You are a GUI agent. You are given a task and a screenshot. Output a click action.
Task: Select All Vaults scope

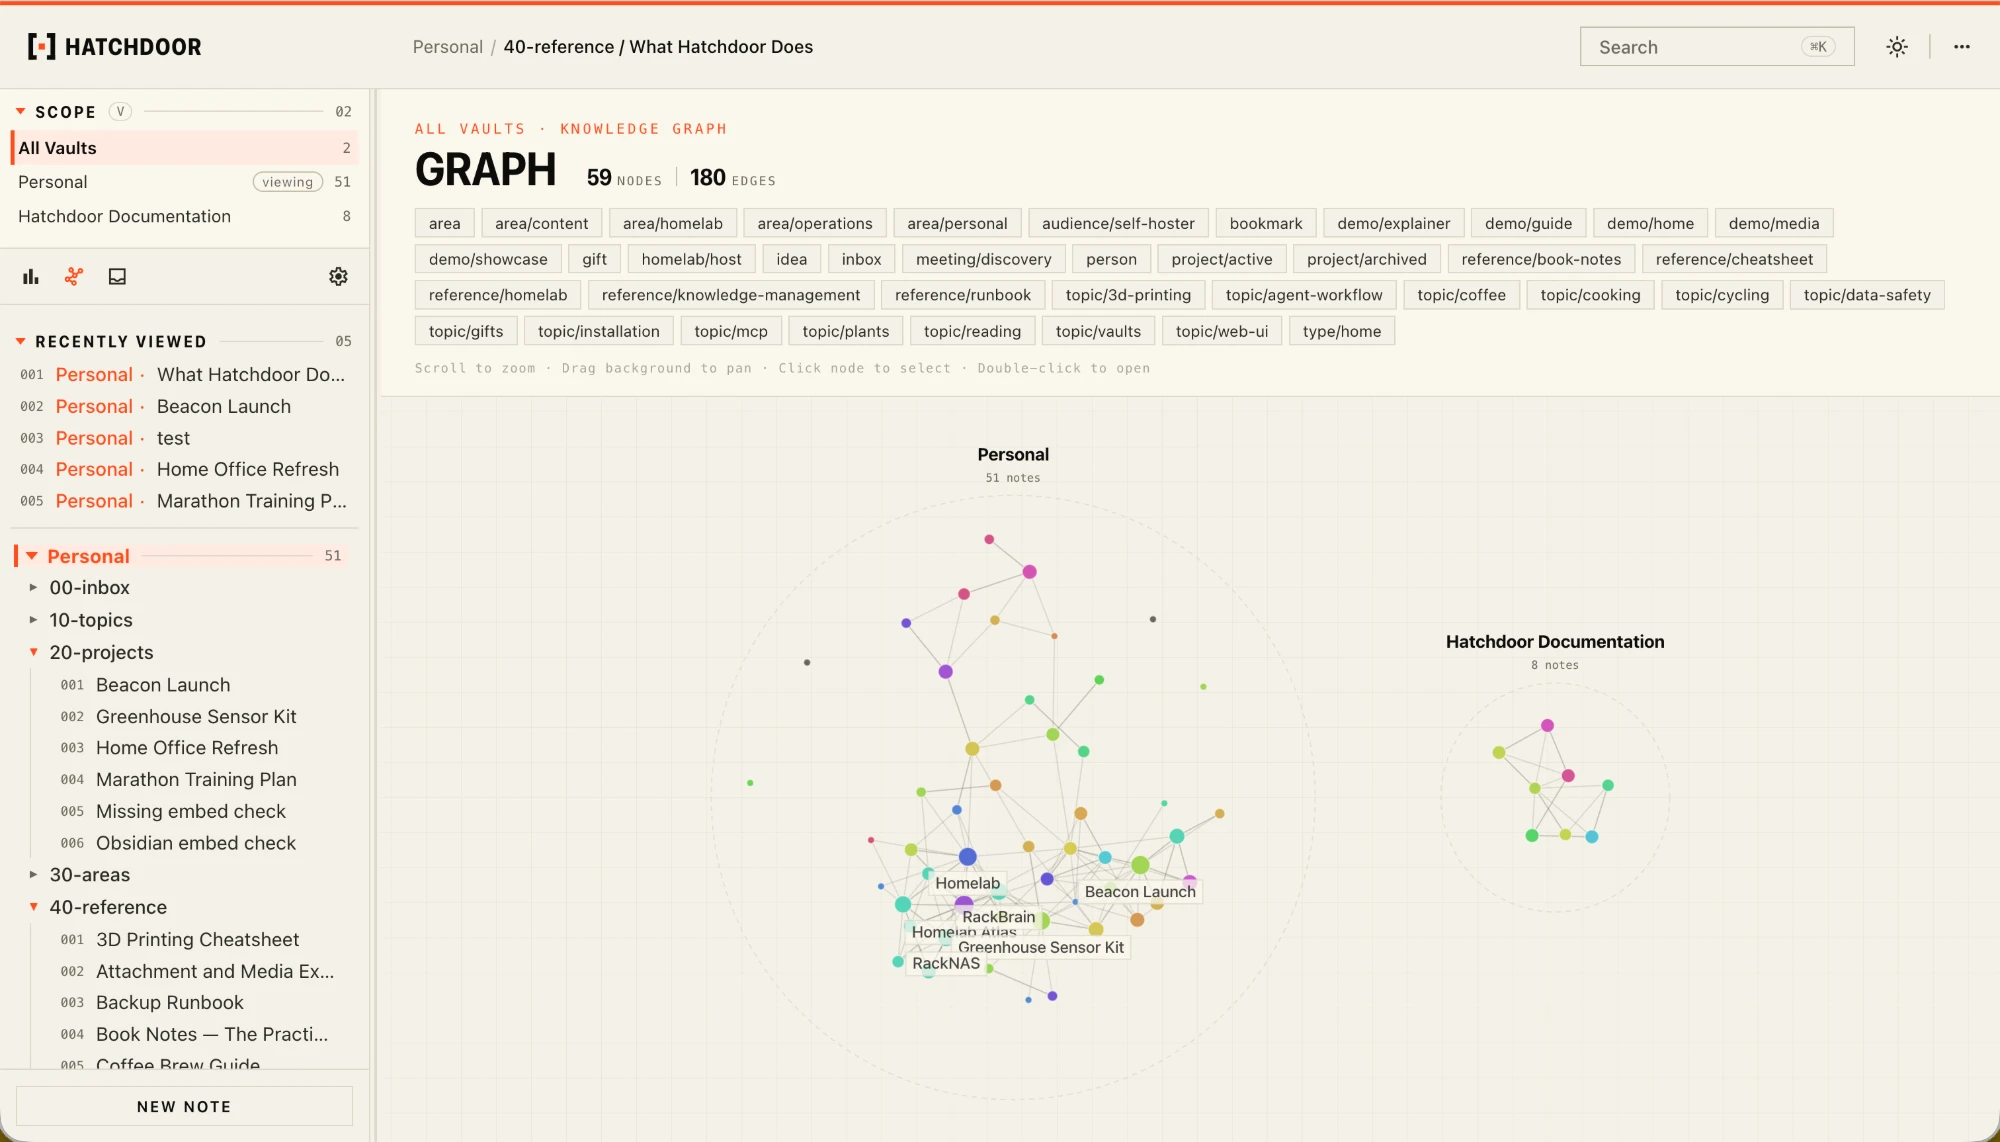tap(184, 148)
